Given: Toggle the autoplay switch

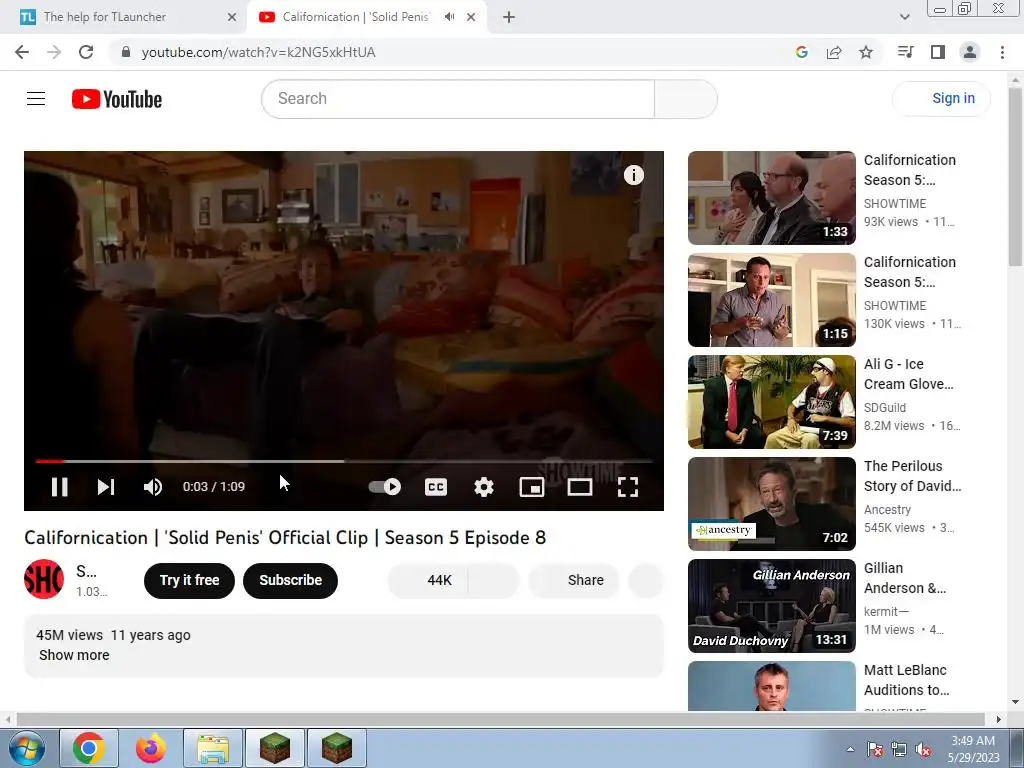Looking at the screenshot, I should (385, 487).
